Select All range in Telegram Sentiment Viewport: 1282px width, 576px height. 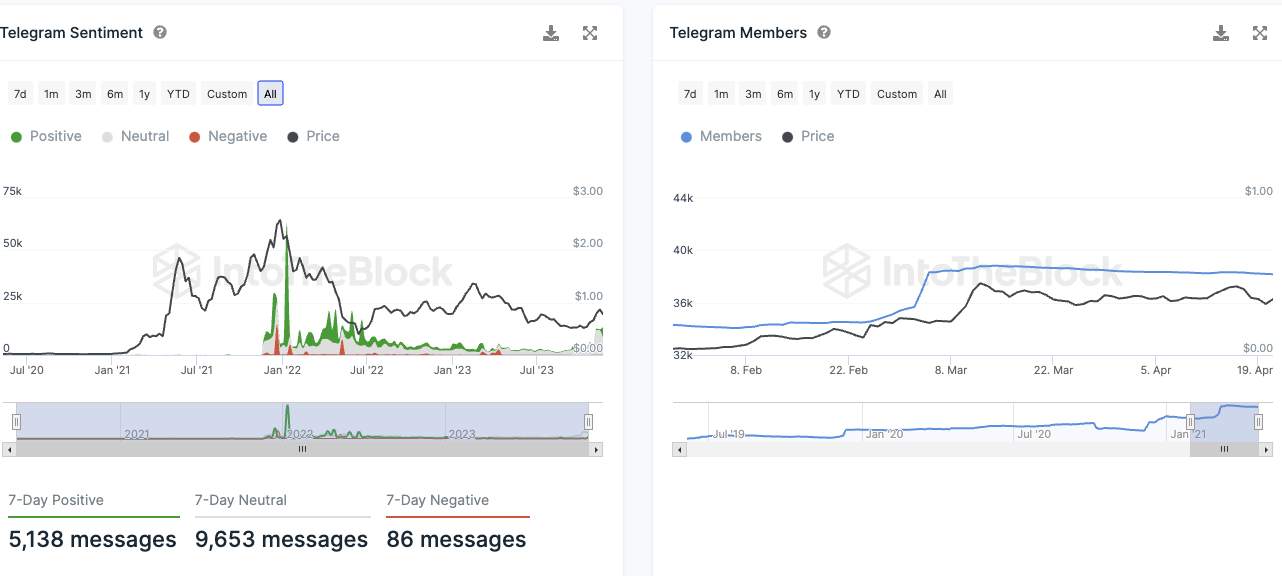[x=270, y=94]
